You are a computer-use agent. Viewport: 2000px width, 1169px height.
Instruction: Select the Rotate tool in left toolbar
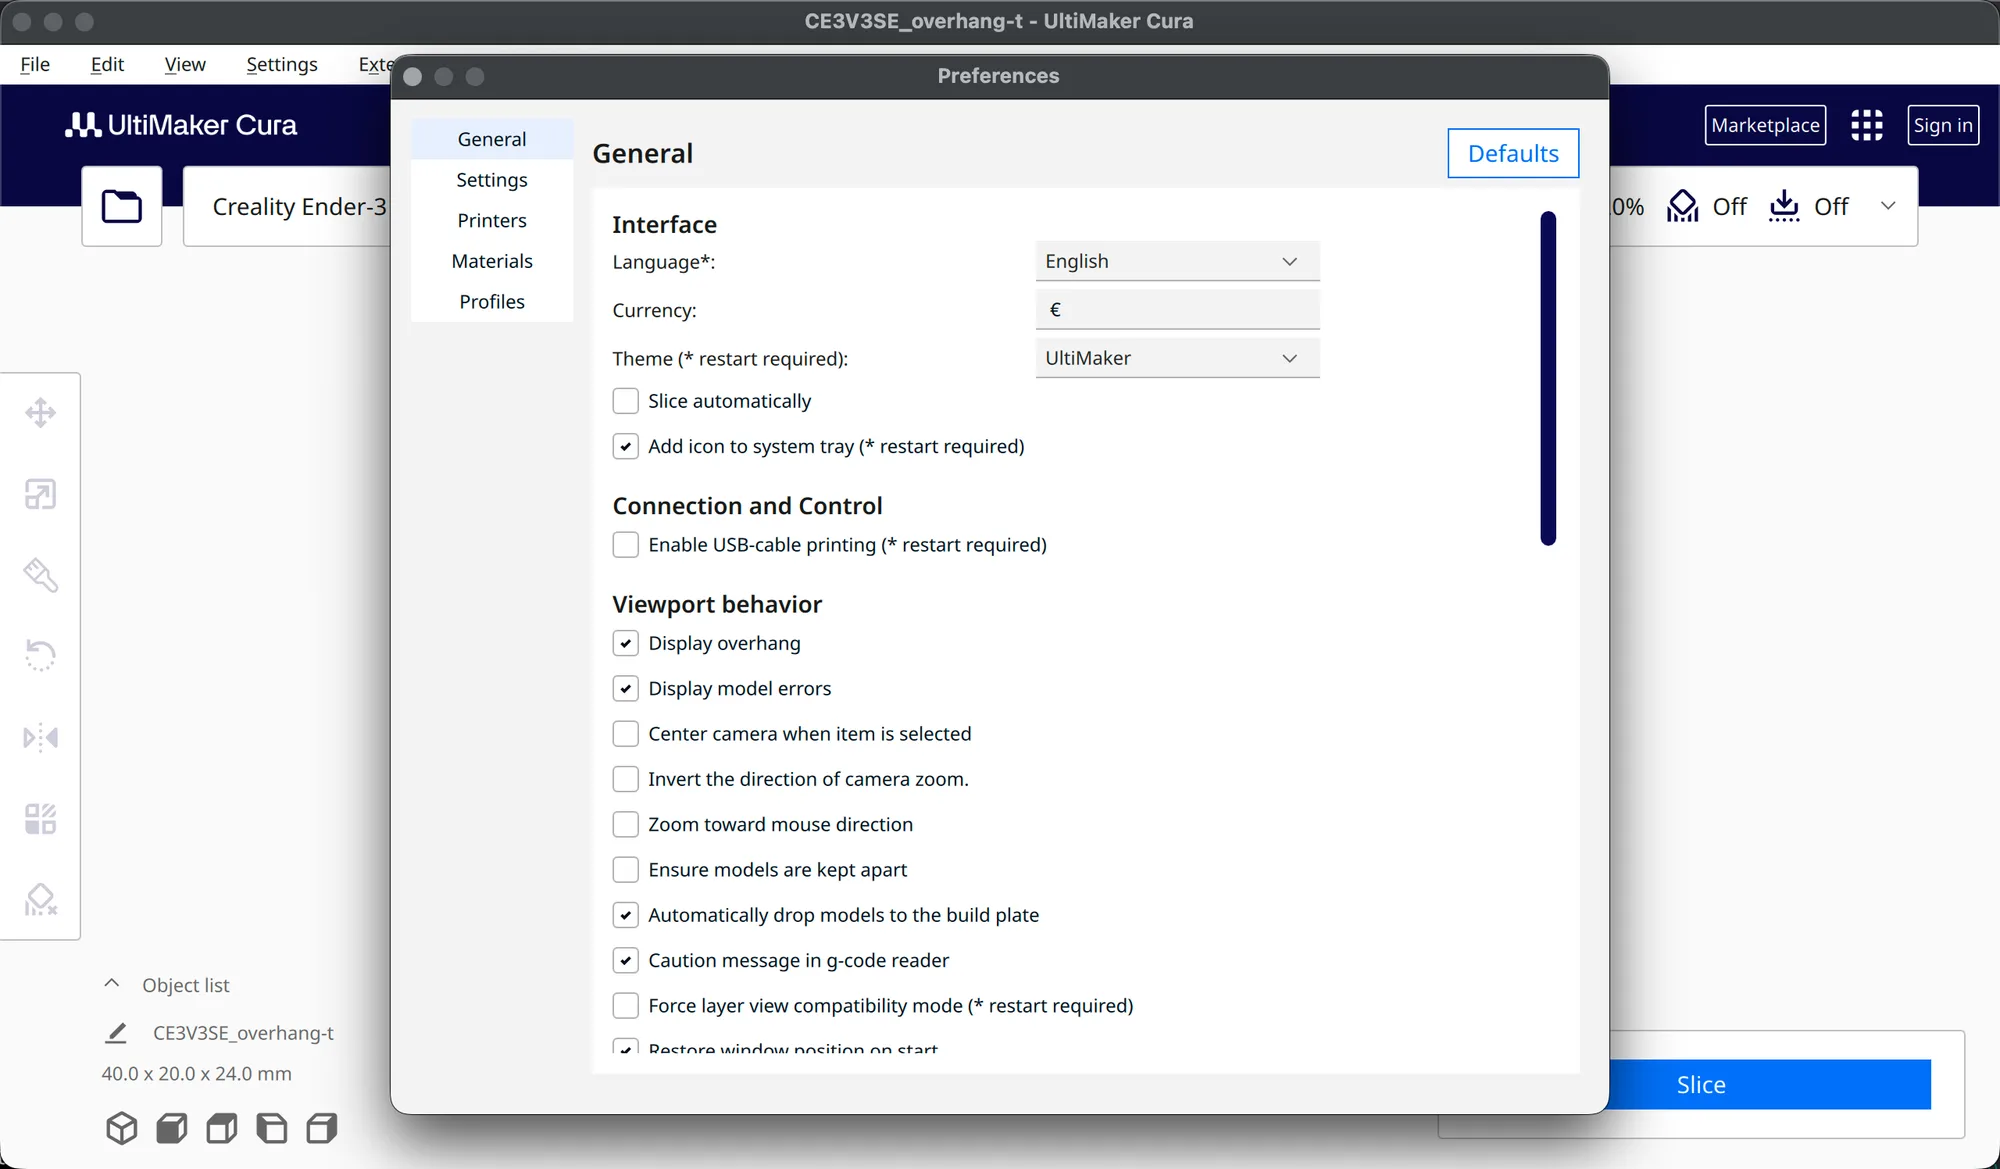tap(40, 656)
